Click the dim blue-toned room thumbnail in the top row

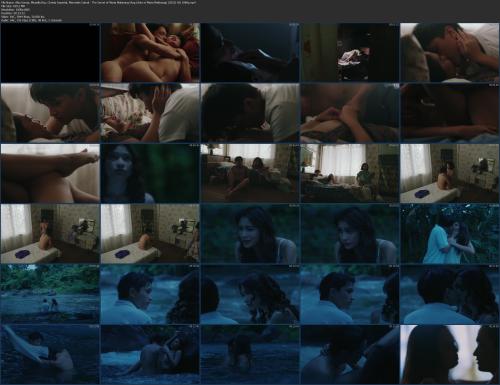[x=250, y=53]
